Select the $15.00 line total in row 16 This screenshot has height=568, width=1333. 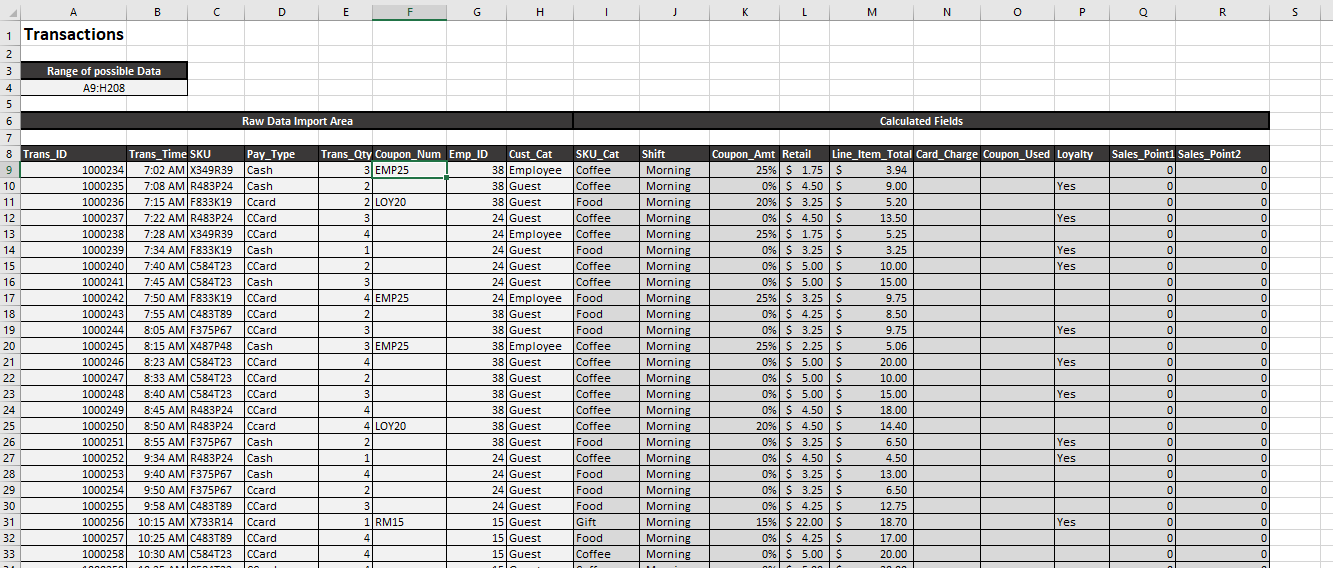(872, 282)
